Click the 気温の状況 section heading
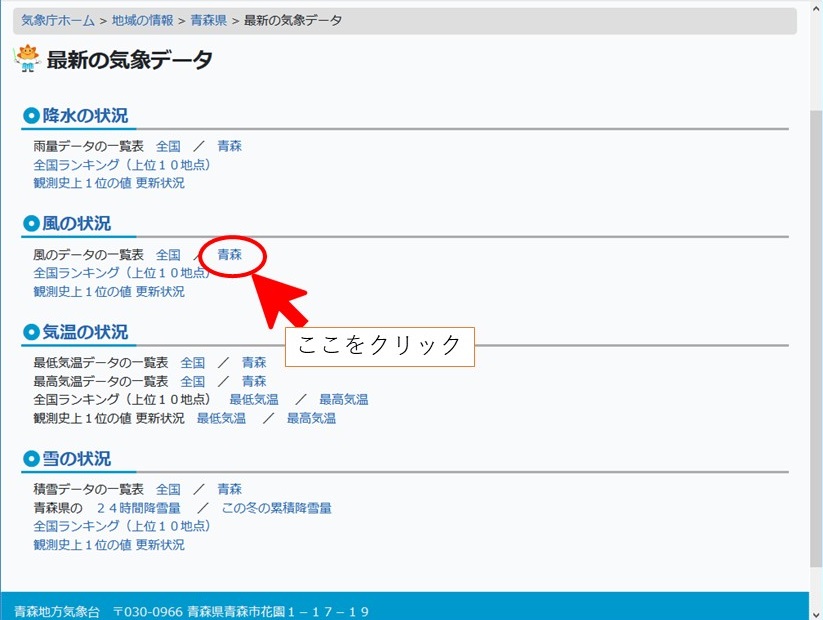The width and height of the screenshot is (823, 620). point(85,332)
